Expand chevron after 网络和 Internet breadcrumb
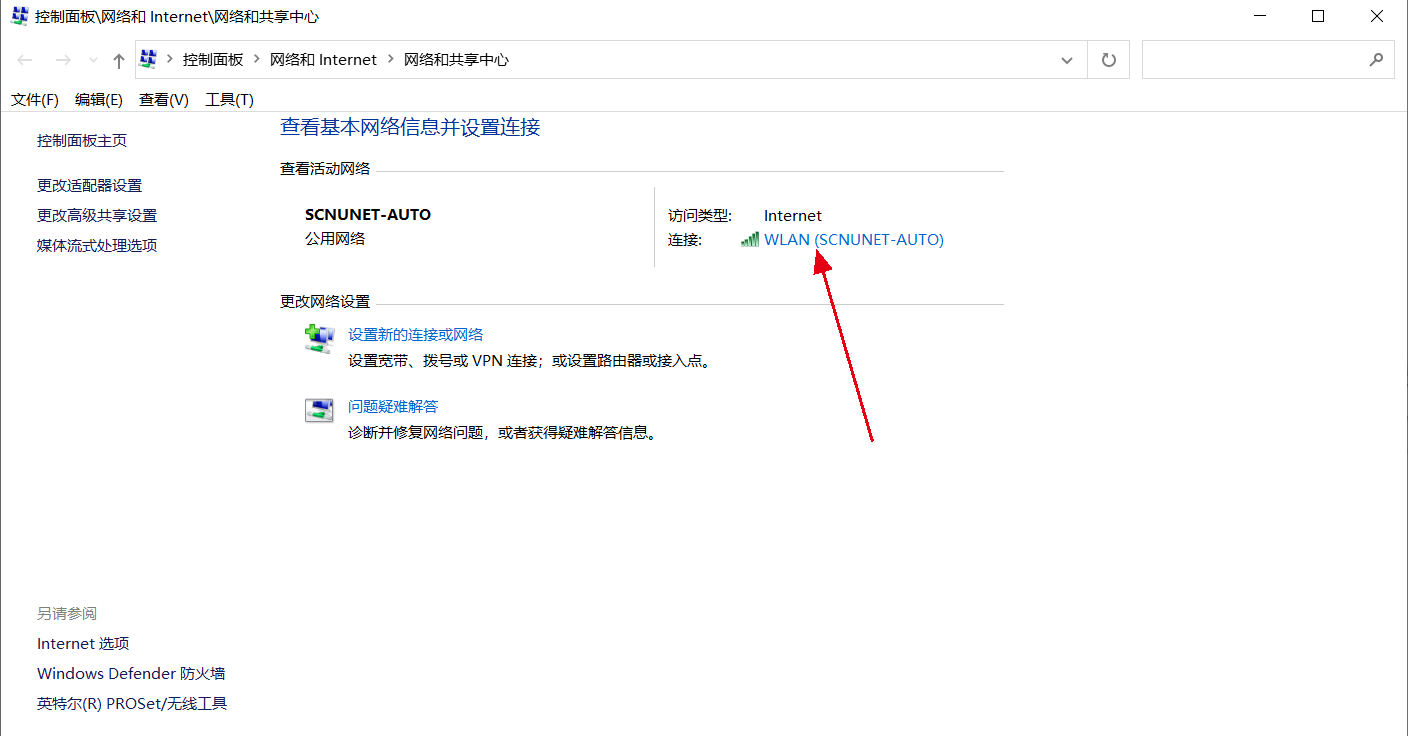The height and width of the screenshot is (736, 1408). click(x=391, y=60)
